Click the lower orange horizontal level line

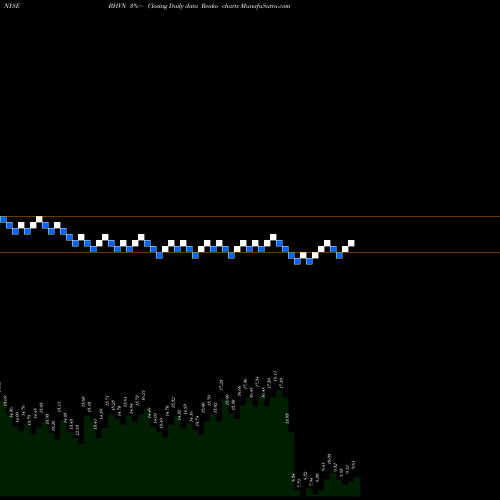click(x=250, y=253)
